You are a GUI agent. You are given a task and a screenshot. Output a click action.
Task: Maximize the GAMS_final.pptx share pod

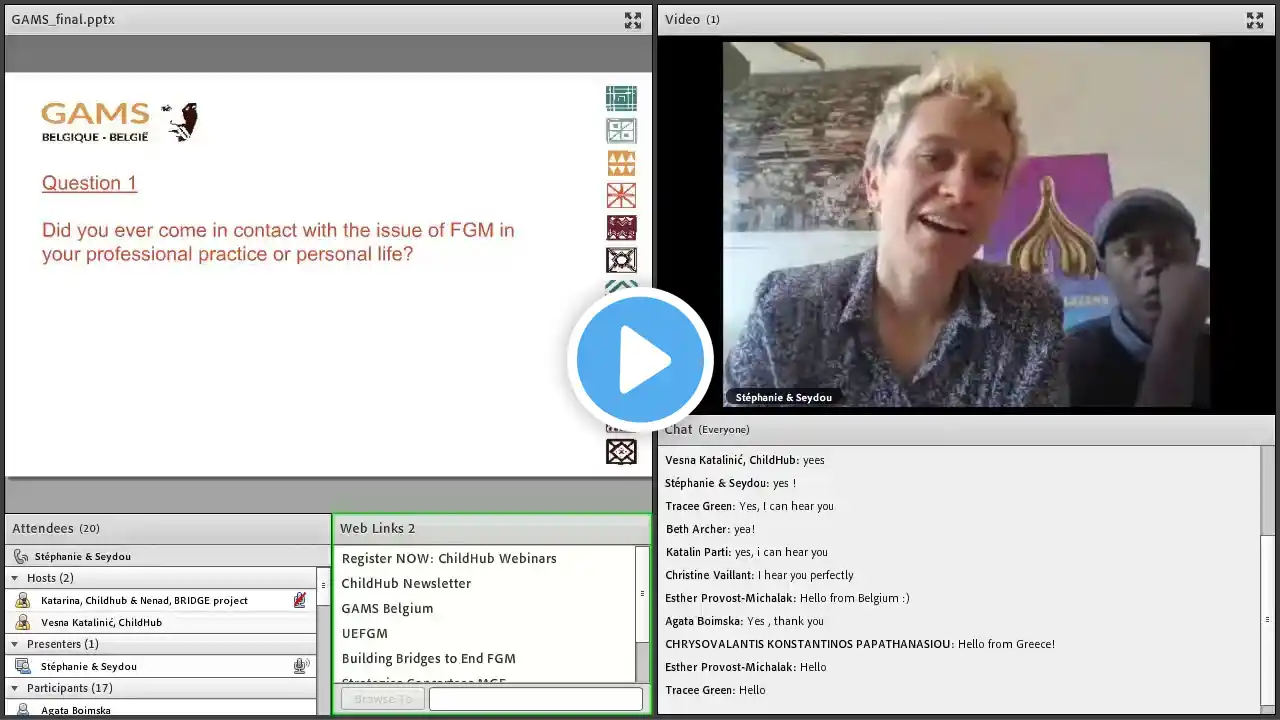[x=633, y=20]
